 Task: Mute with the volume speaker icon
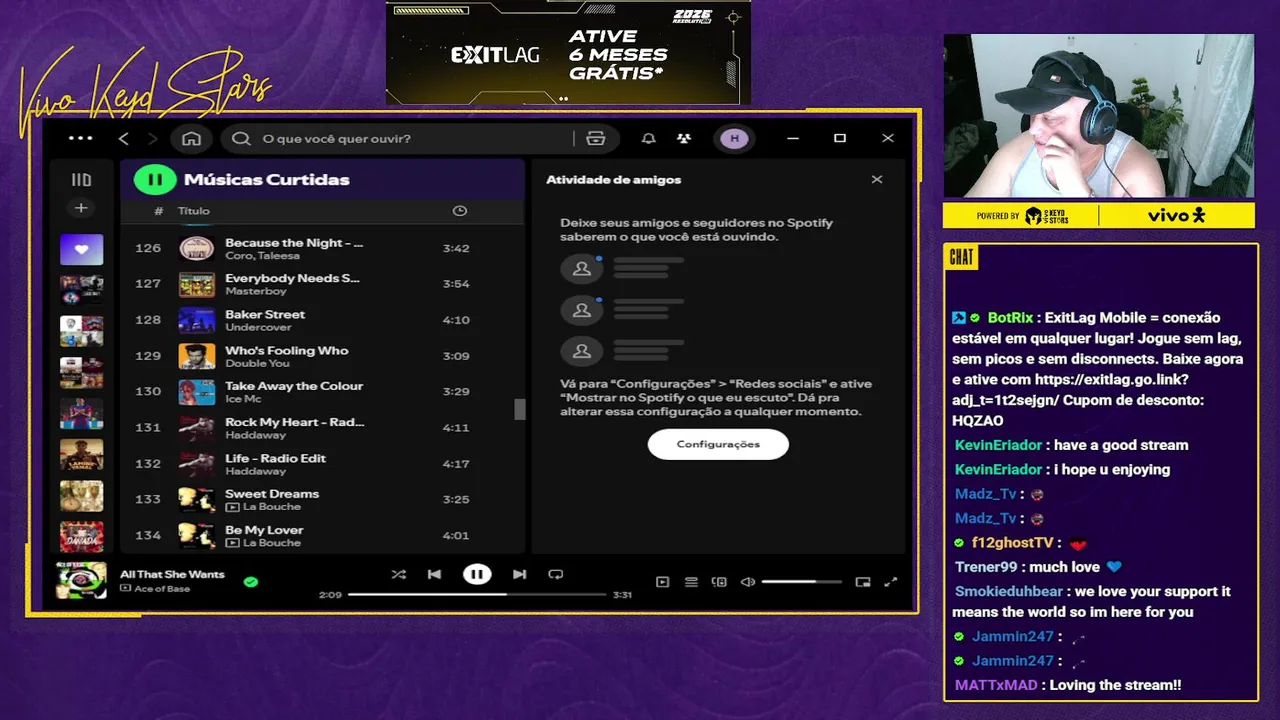(x=748, y=582)
